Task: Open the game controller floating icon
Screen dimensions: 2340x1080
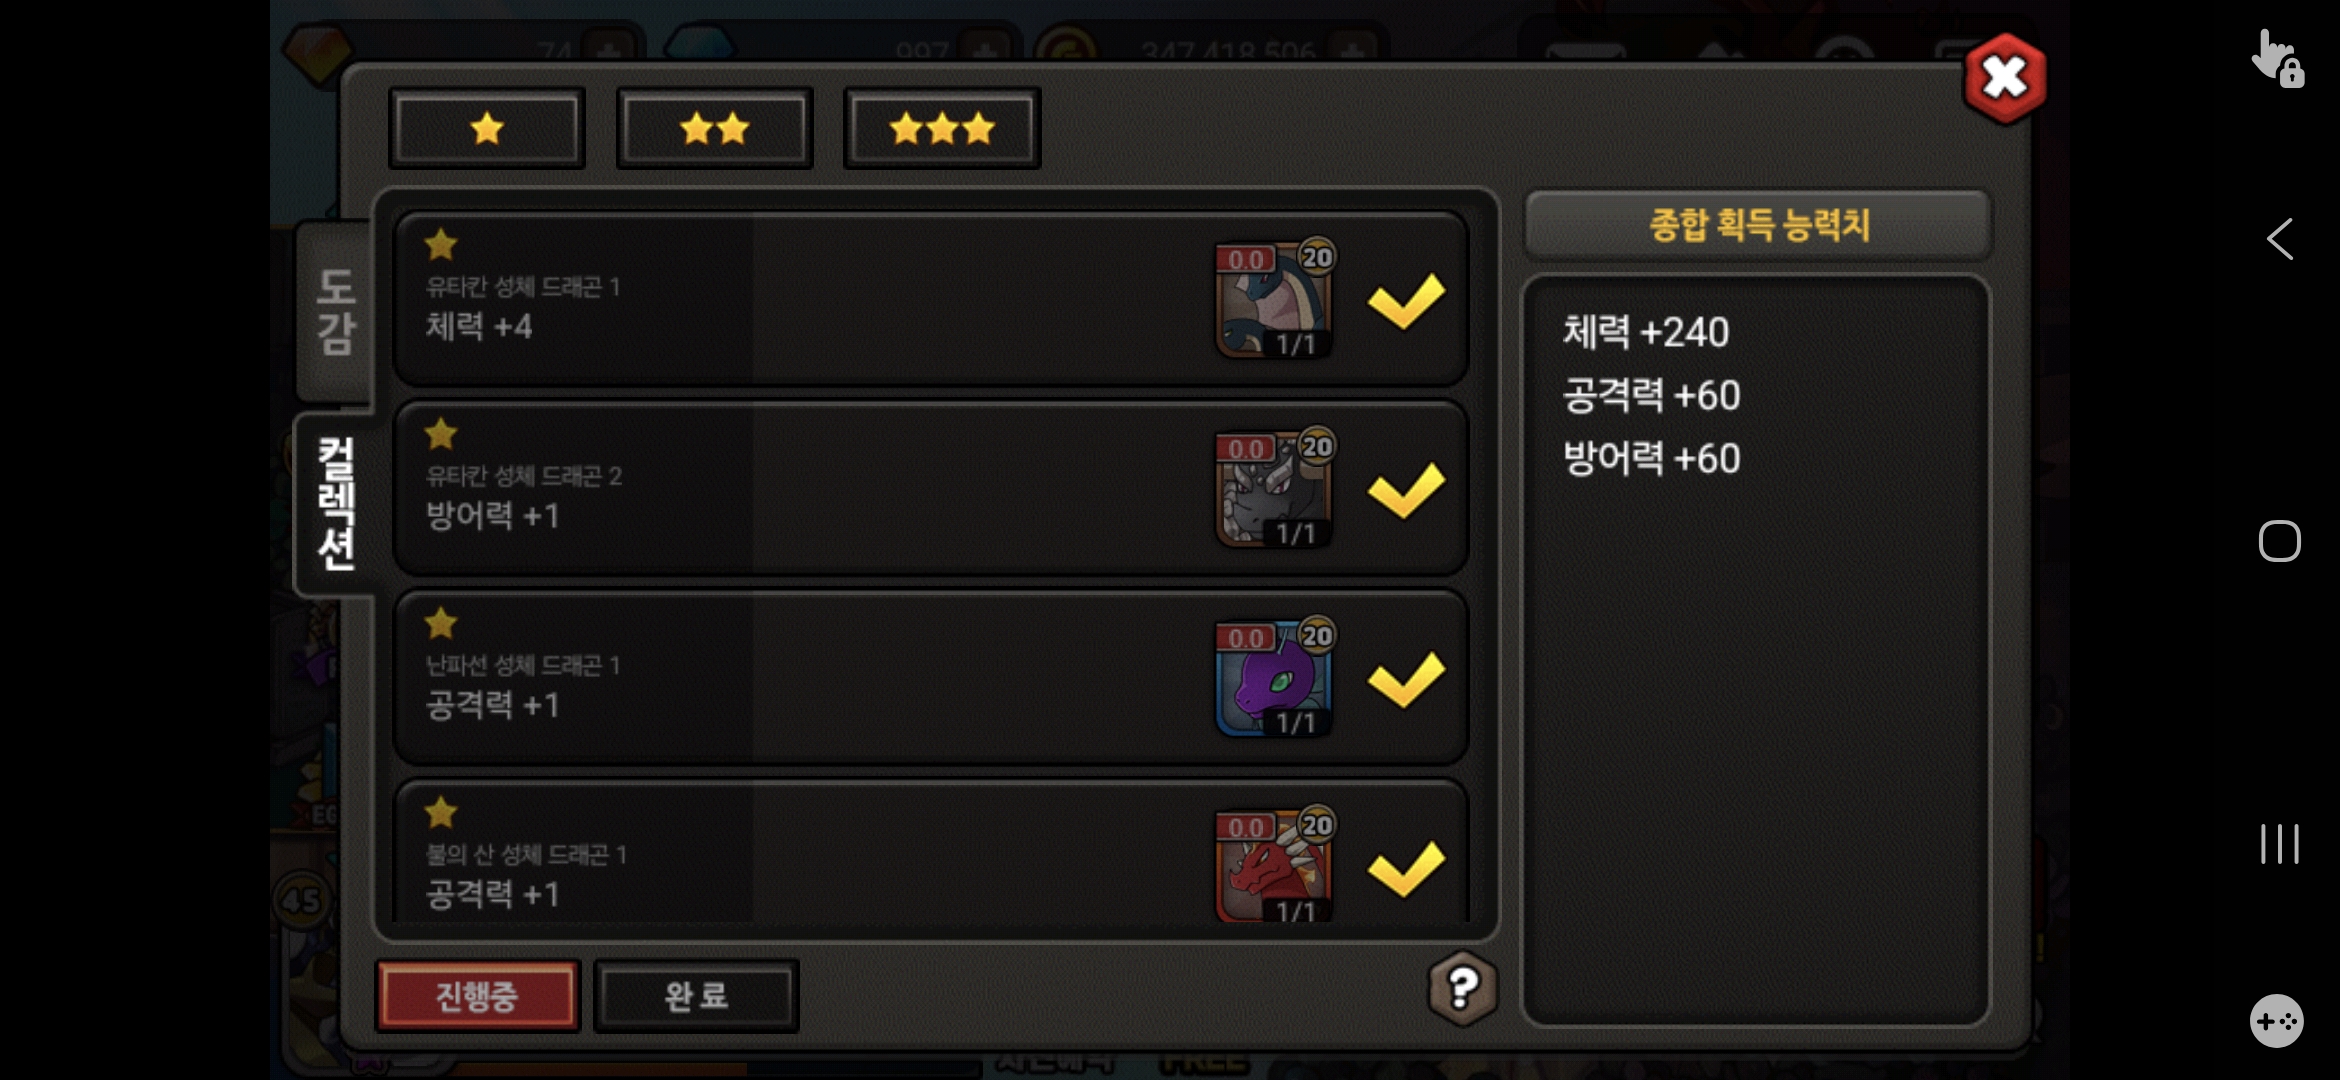Action: [x=2277, y=1021]
